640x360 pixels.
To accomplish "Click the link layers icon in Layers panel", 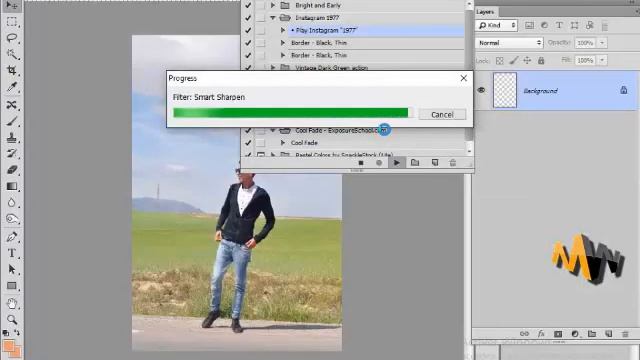I will pyautogui.click(x=524, y=334).
